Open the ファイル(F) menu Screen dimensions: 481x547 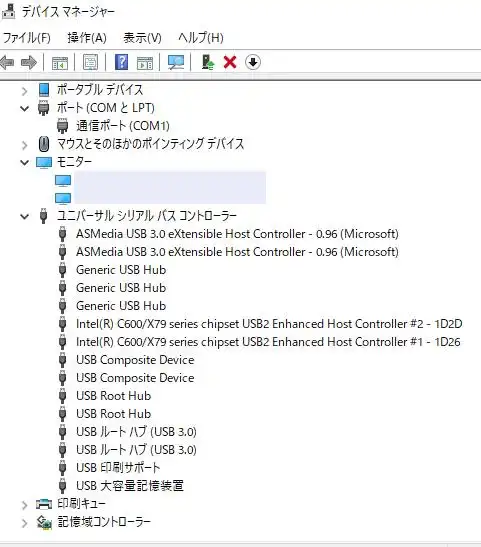point(27,38)
